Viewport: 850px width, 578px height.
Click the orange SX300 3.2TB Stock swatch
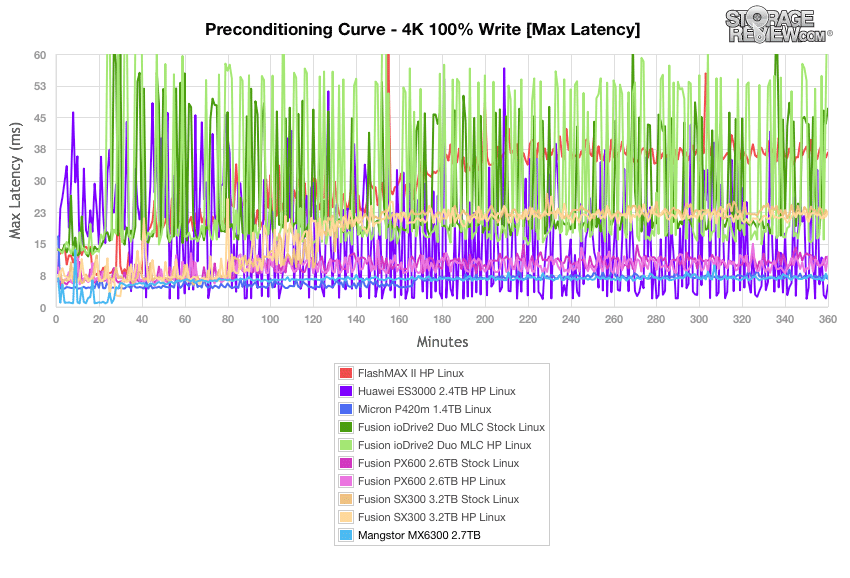[346, 499]
